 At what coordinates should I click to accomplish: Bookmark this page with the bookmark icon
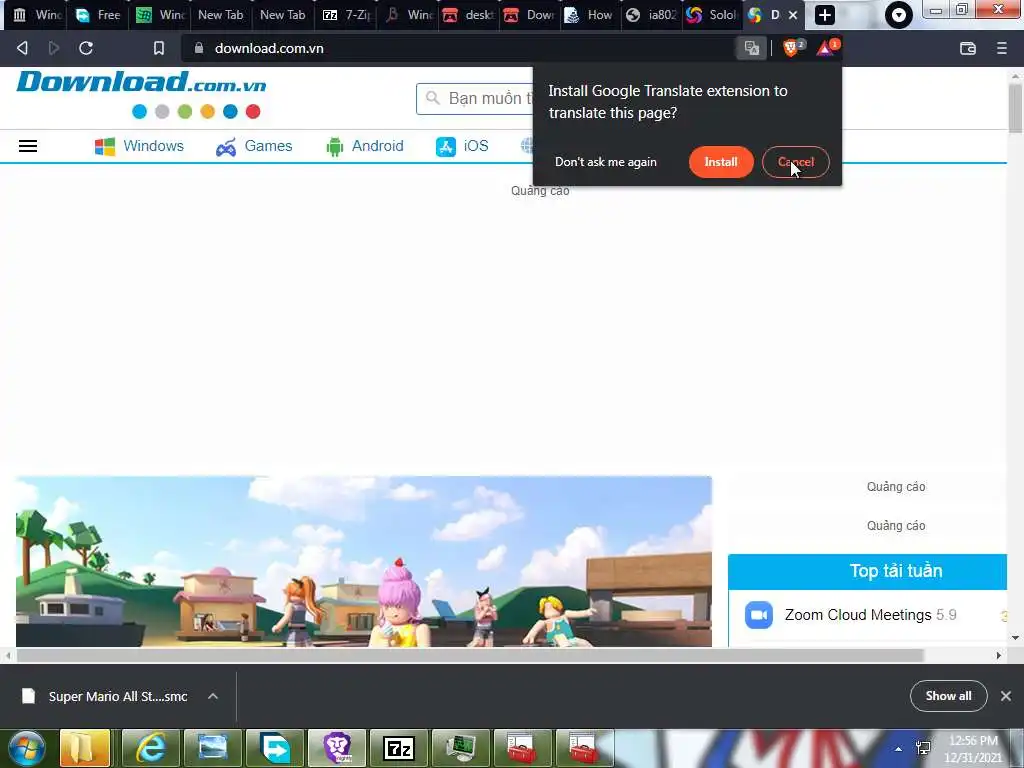tap(159, 48)
